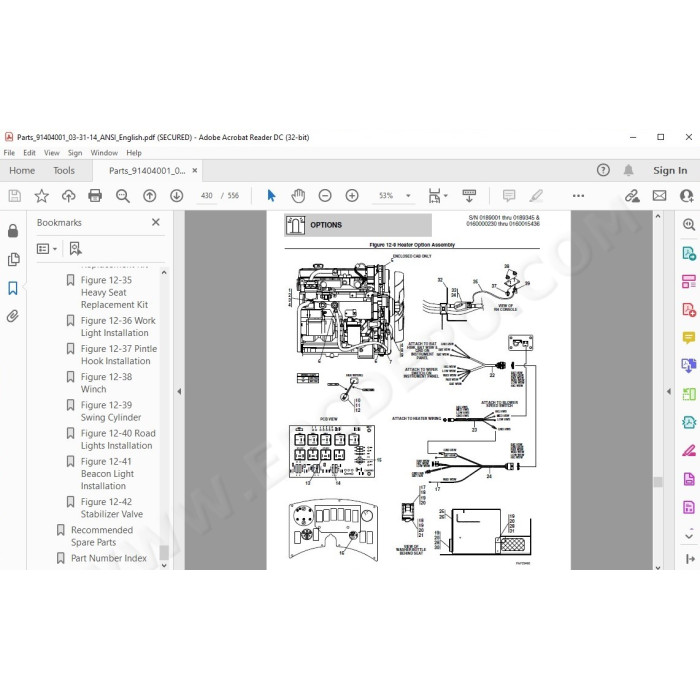Open the help question mark

tap(603, 170)
